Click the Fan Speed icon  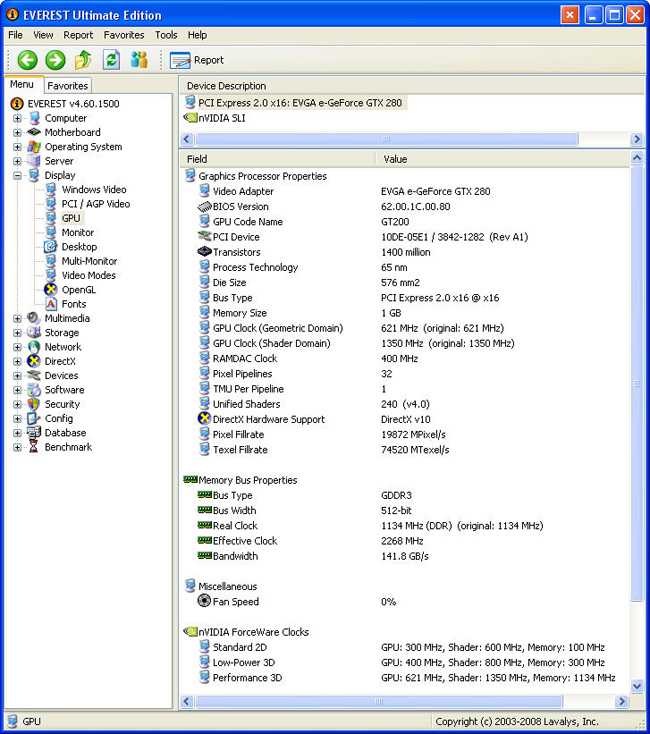click(204, 601)
